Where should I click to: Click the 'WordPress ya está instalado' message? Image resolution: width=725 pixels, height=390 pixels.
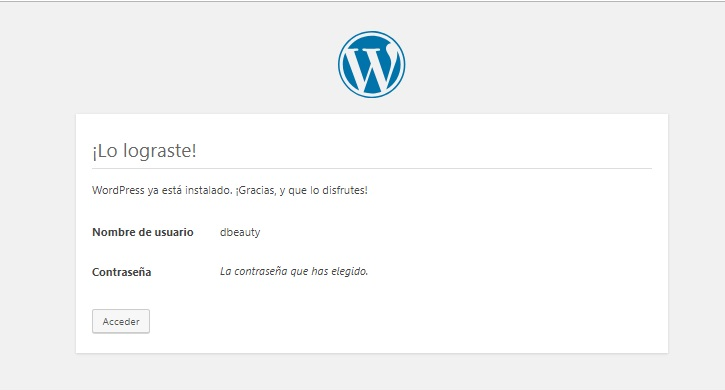(230, 190)
